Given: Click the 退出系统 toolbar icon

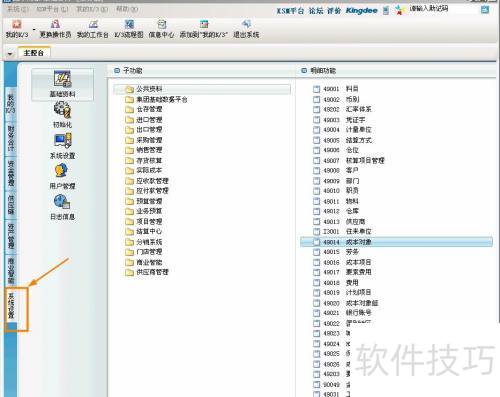Looking at the screenshot, I should point(246,24).
